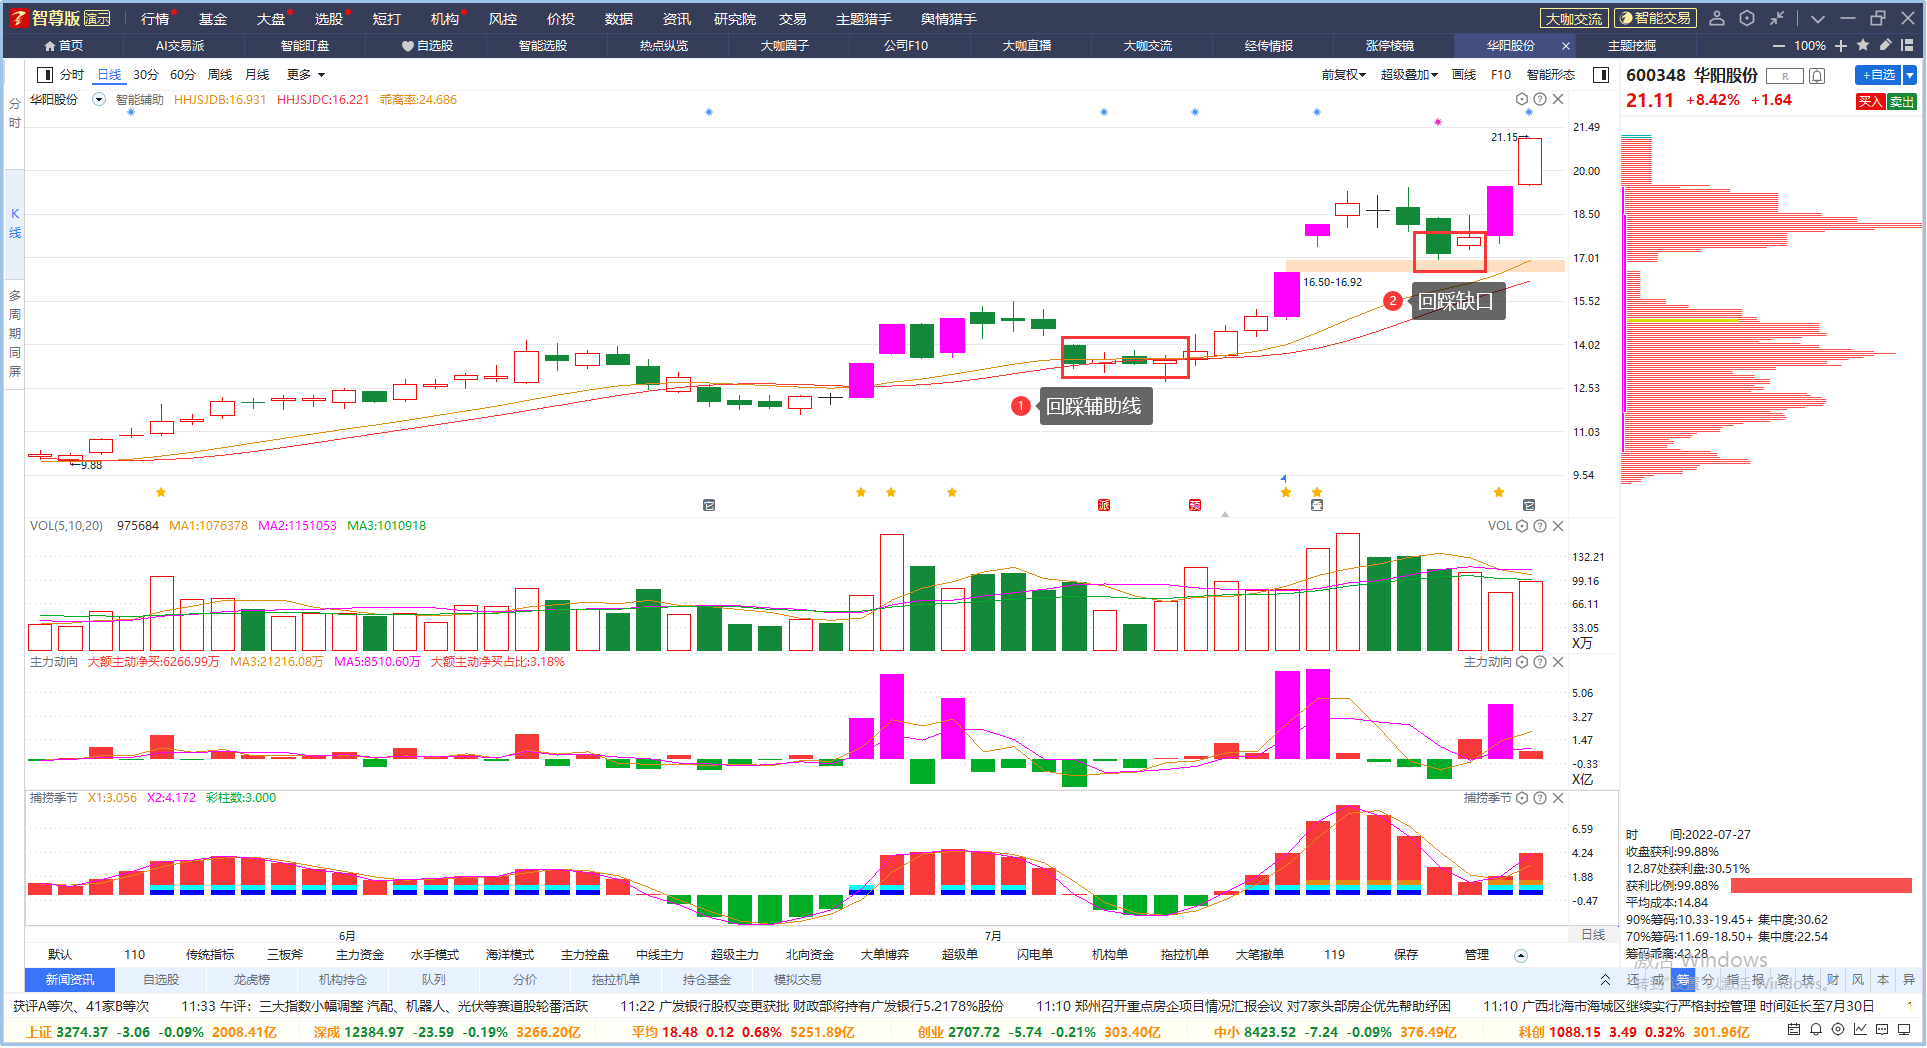Click the pencil edit icon in tab bar
This screenshot has width=1927, height=1048.
pos(1885,45)
